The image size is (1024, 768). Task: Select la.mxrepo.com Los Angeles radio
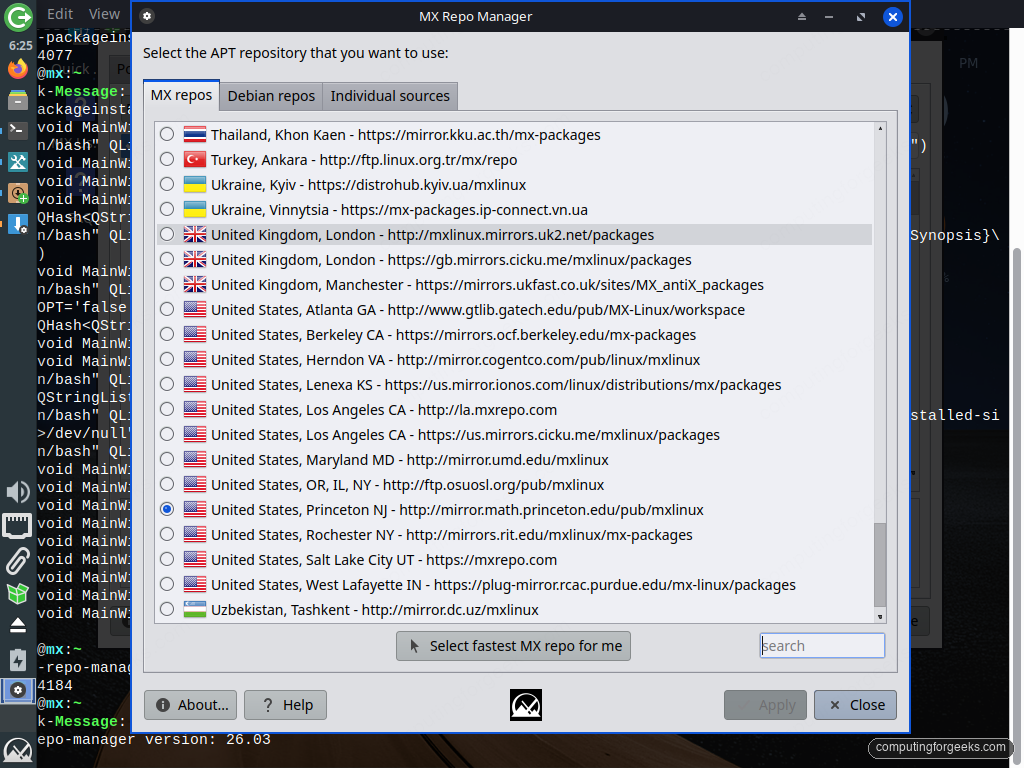coord(167,409)
